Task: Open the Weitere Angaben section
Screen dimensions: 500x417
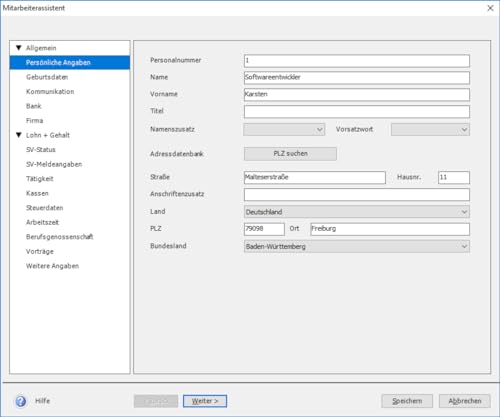Action: 52,266
